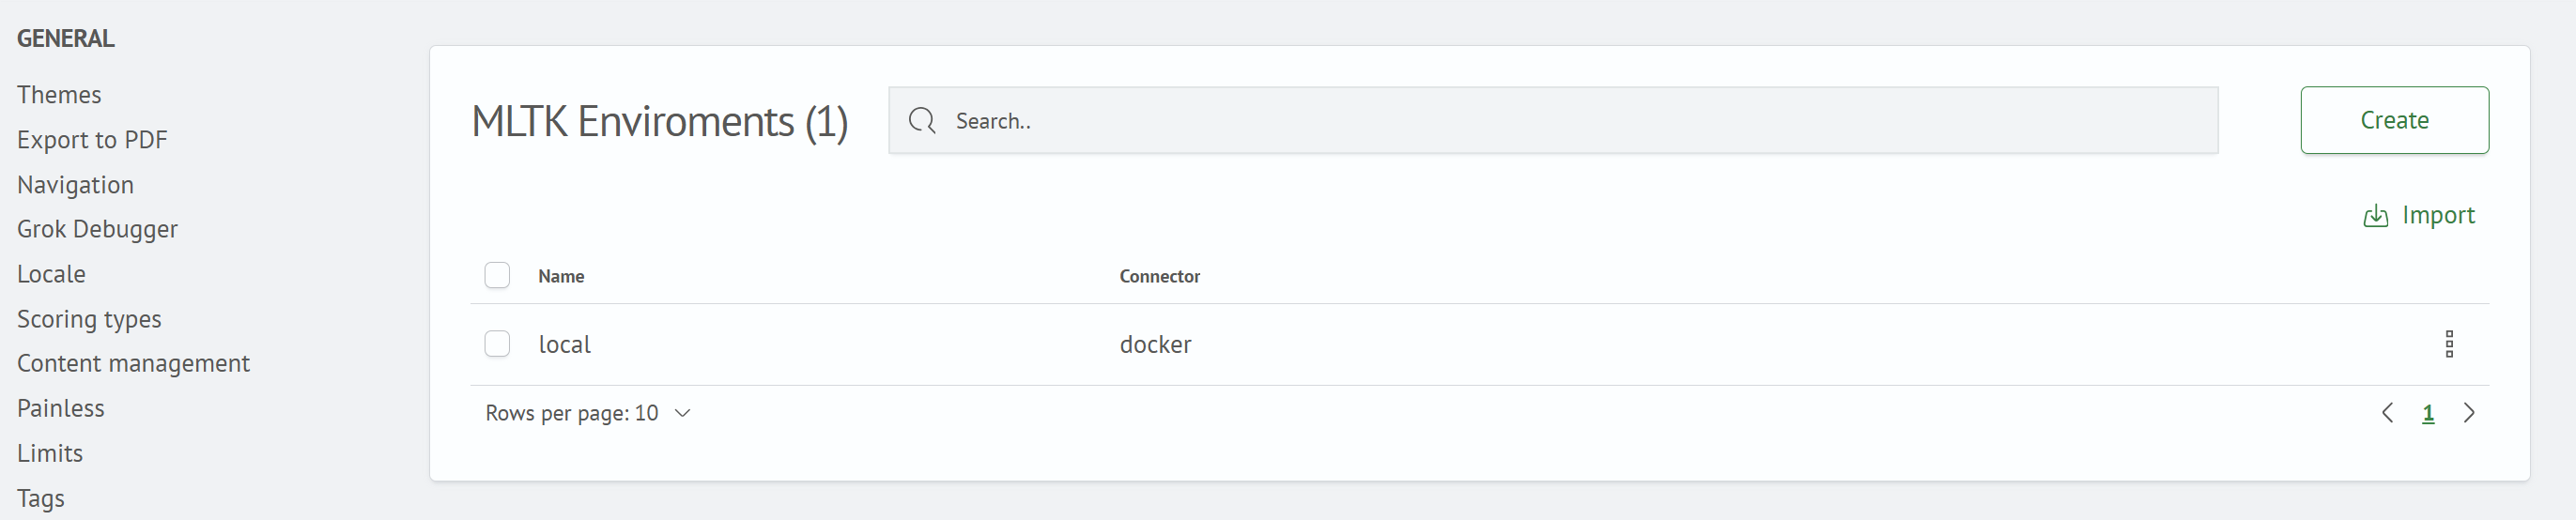Select Export to PDF menu item
Viewport: 2576px width, 520px height.
click(92, 140)
